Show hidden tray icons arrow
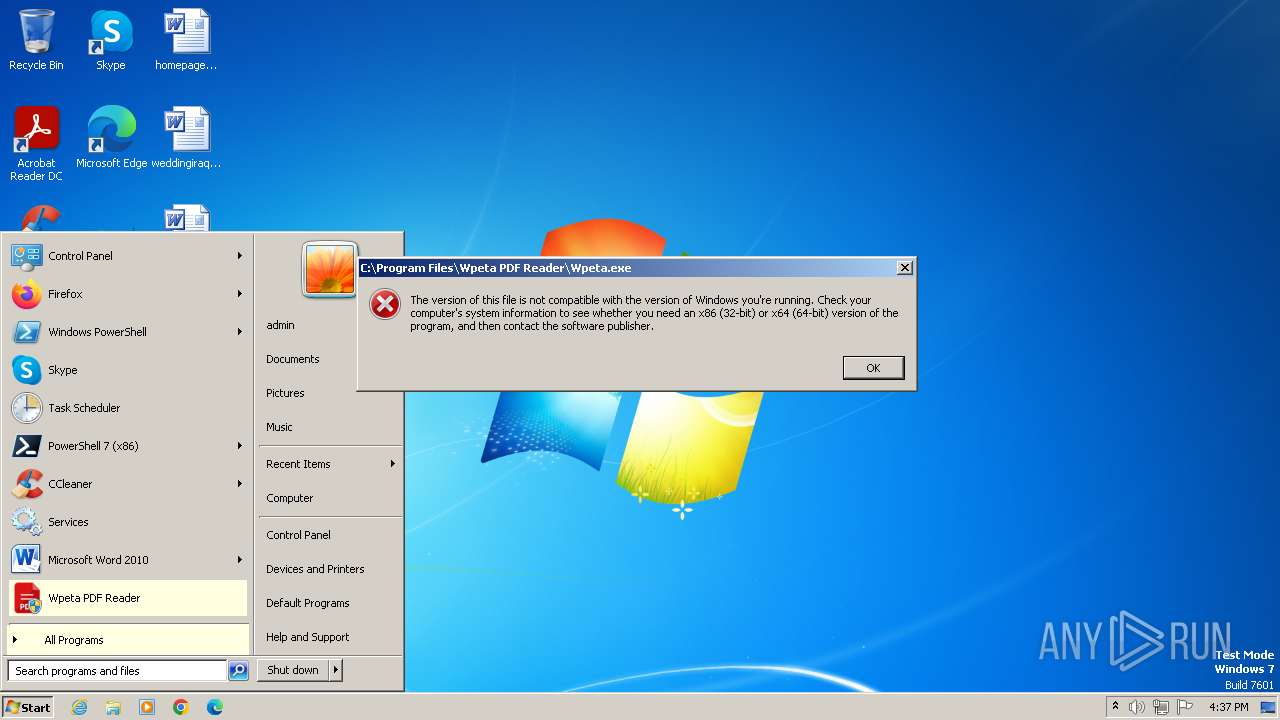 (1115, 706)
